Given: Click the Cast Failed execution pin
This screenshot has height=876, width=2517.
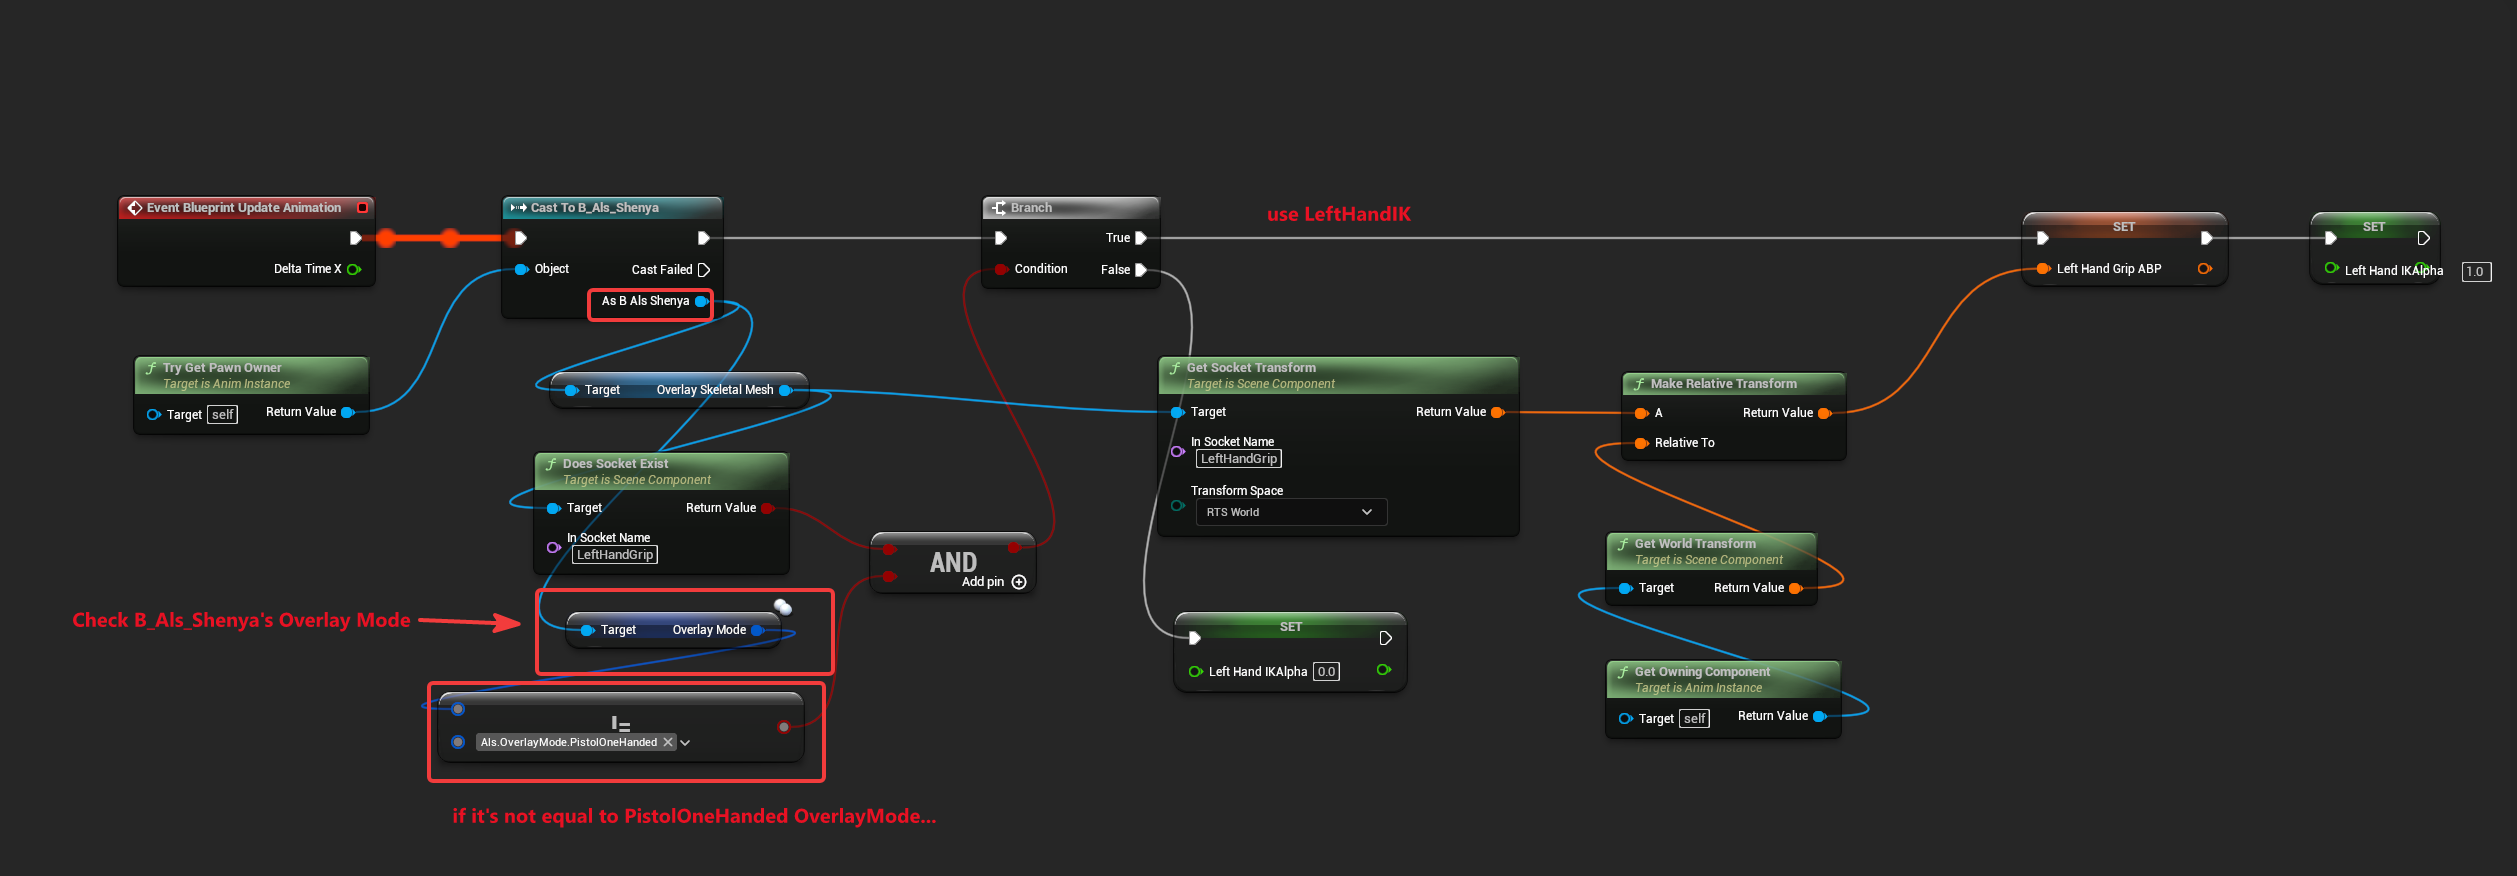Looking at the screenshot, I should tap(704, 270).
